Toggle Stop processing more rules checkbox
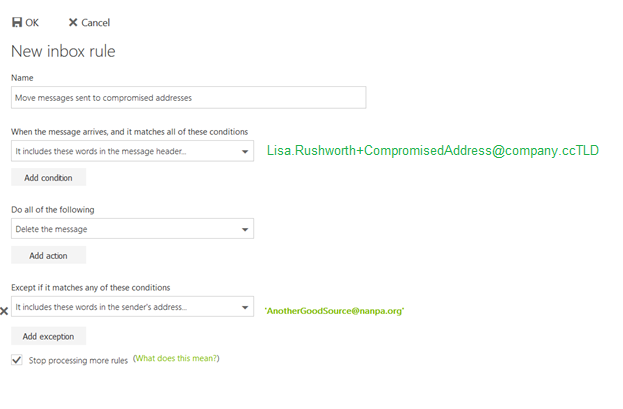The image size is (623, 409). [x=17, y=360]
